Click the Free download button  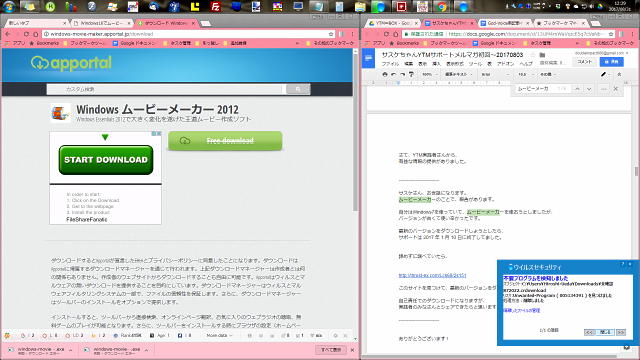(x=225, y=141)
